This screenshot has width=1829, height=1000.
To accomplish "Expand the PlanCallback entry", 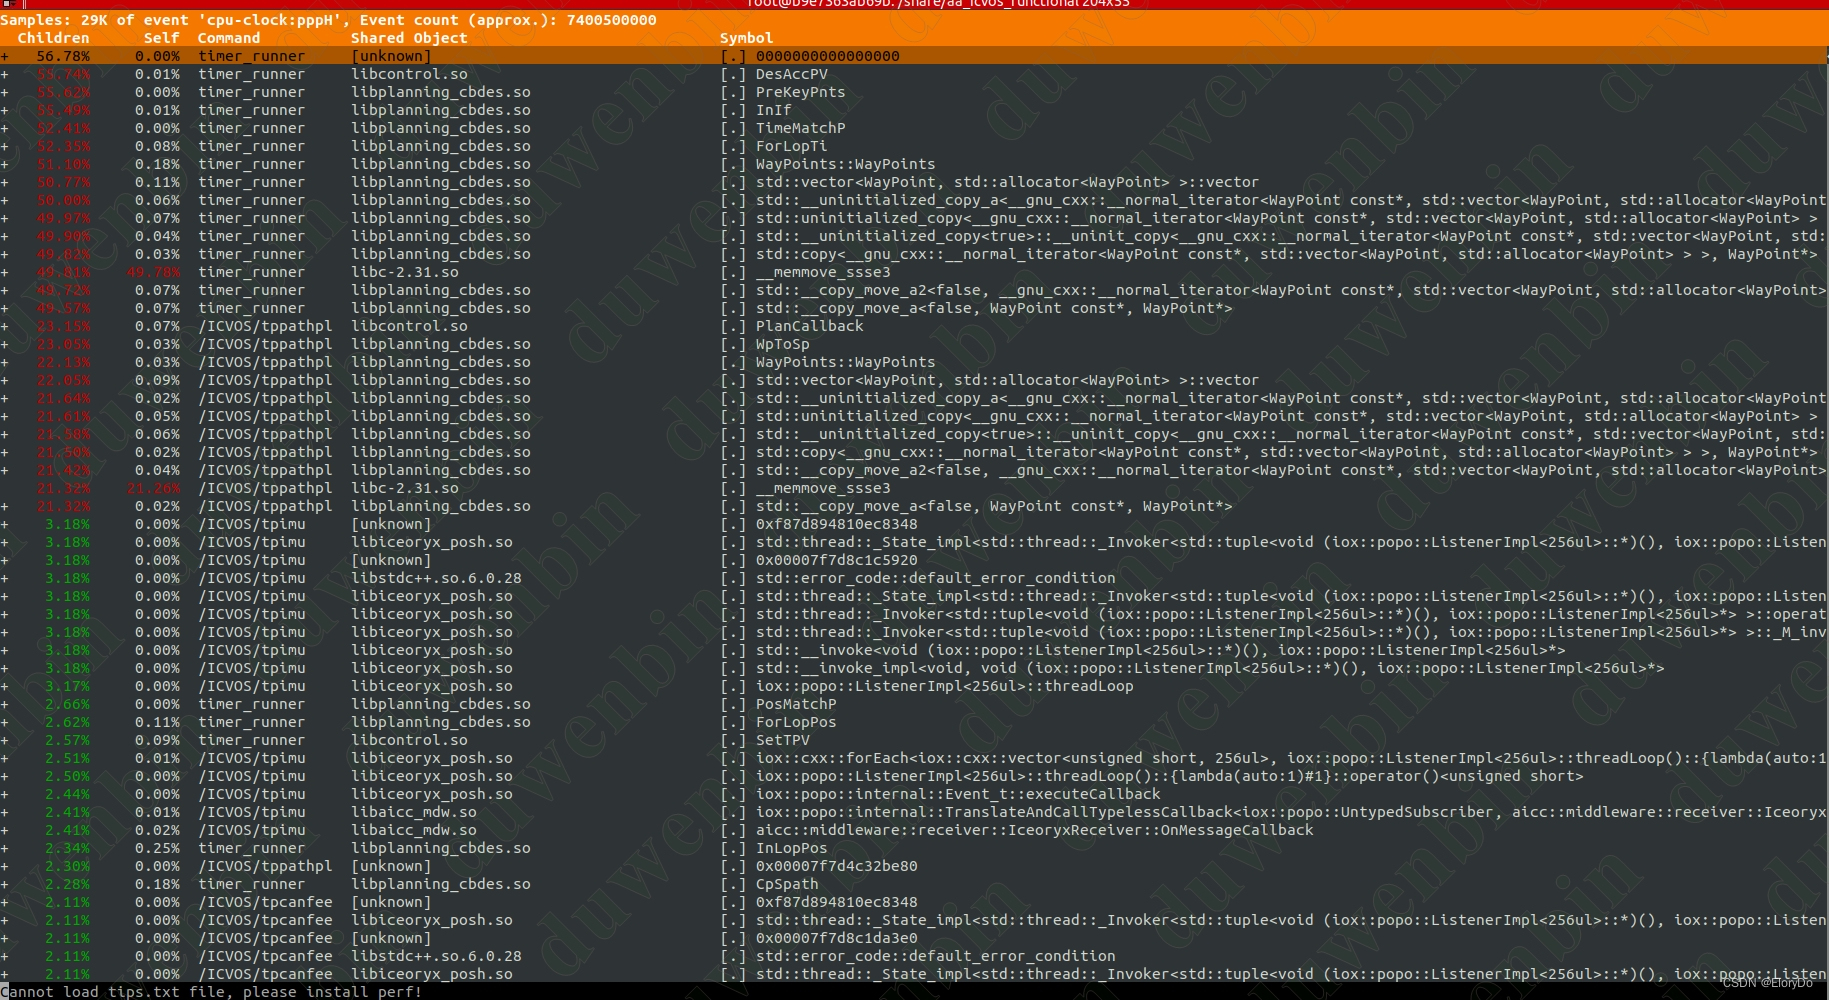I will point(8,326).
